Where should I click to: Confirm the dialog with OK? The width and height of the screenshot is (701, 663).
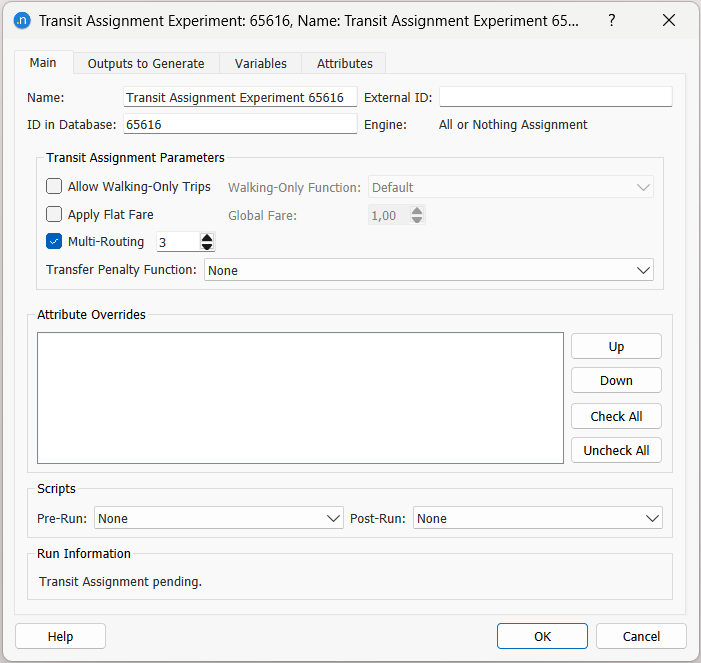[542, 636]
